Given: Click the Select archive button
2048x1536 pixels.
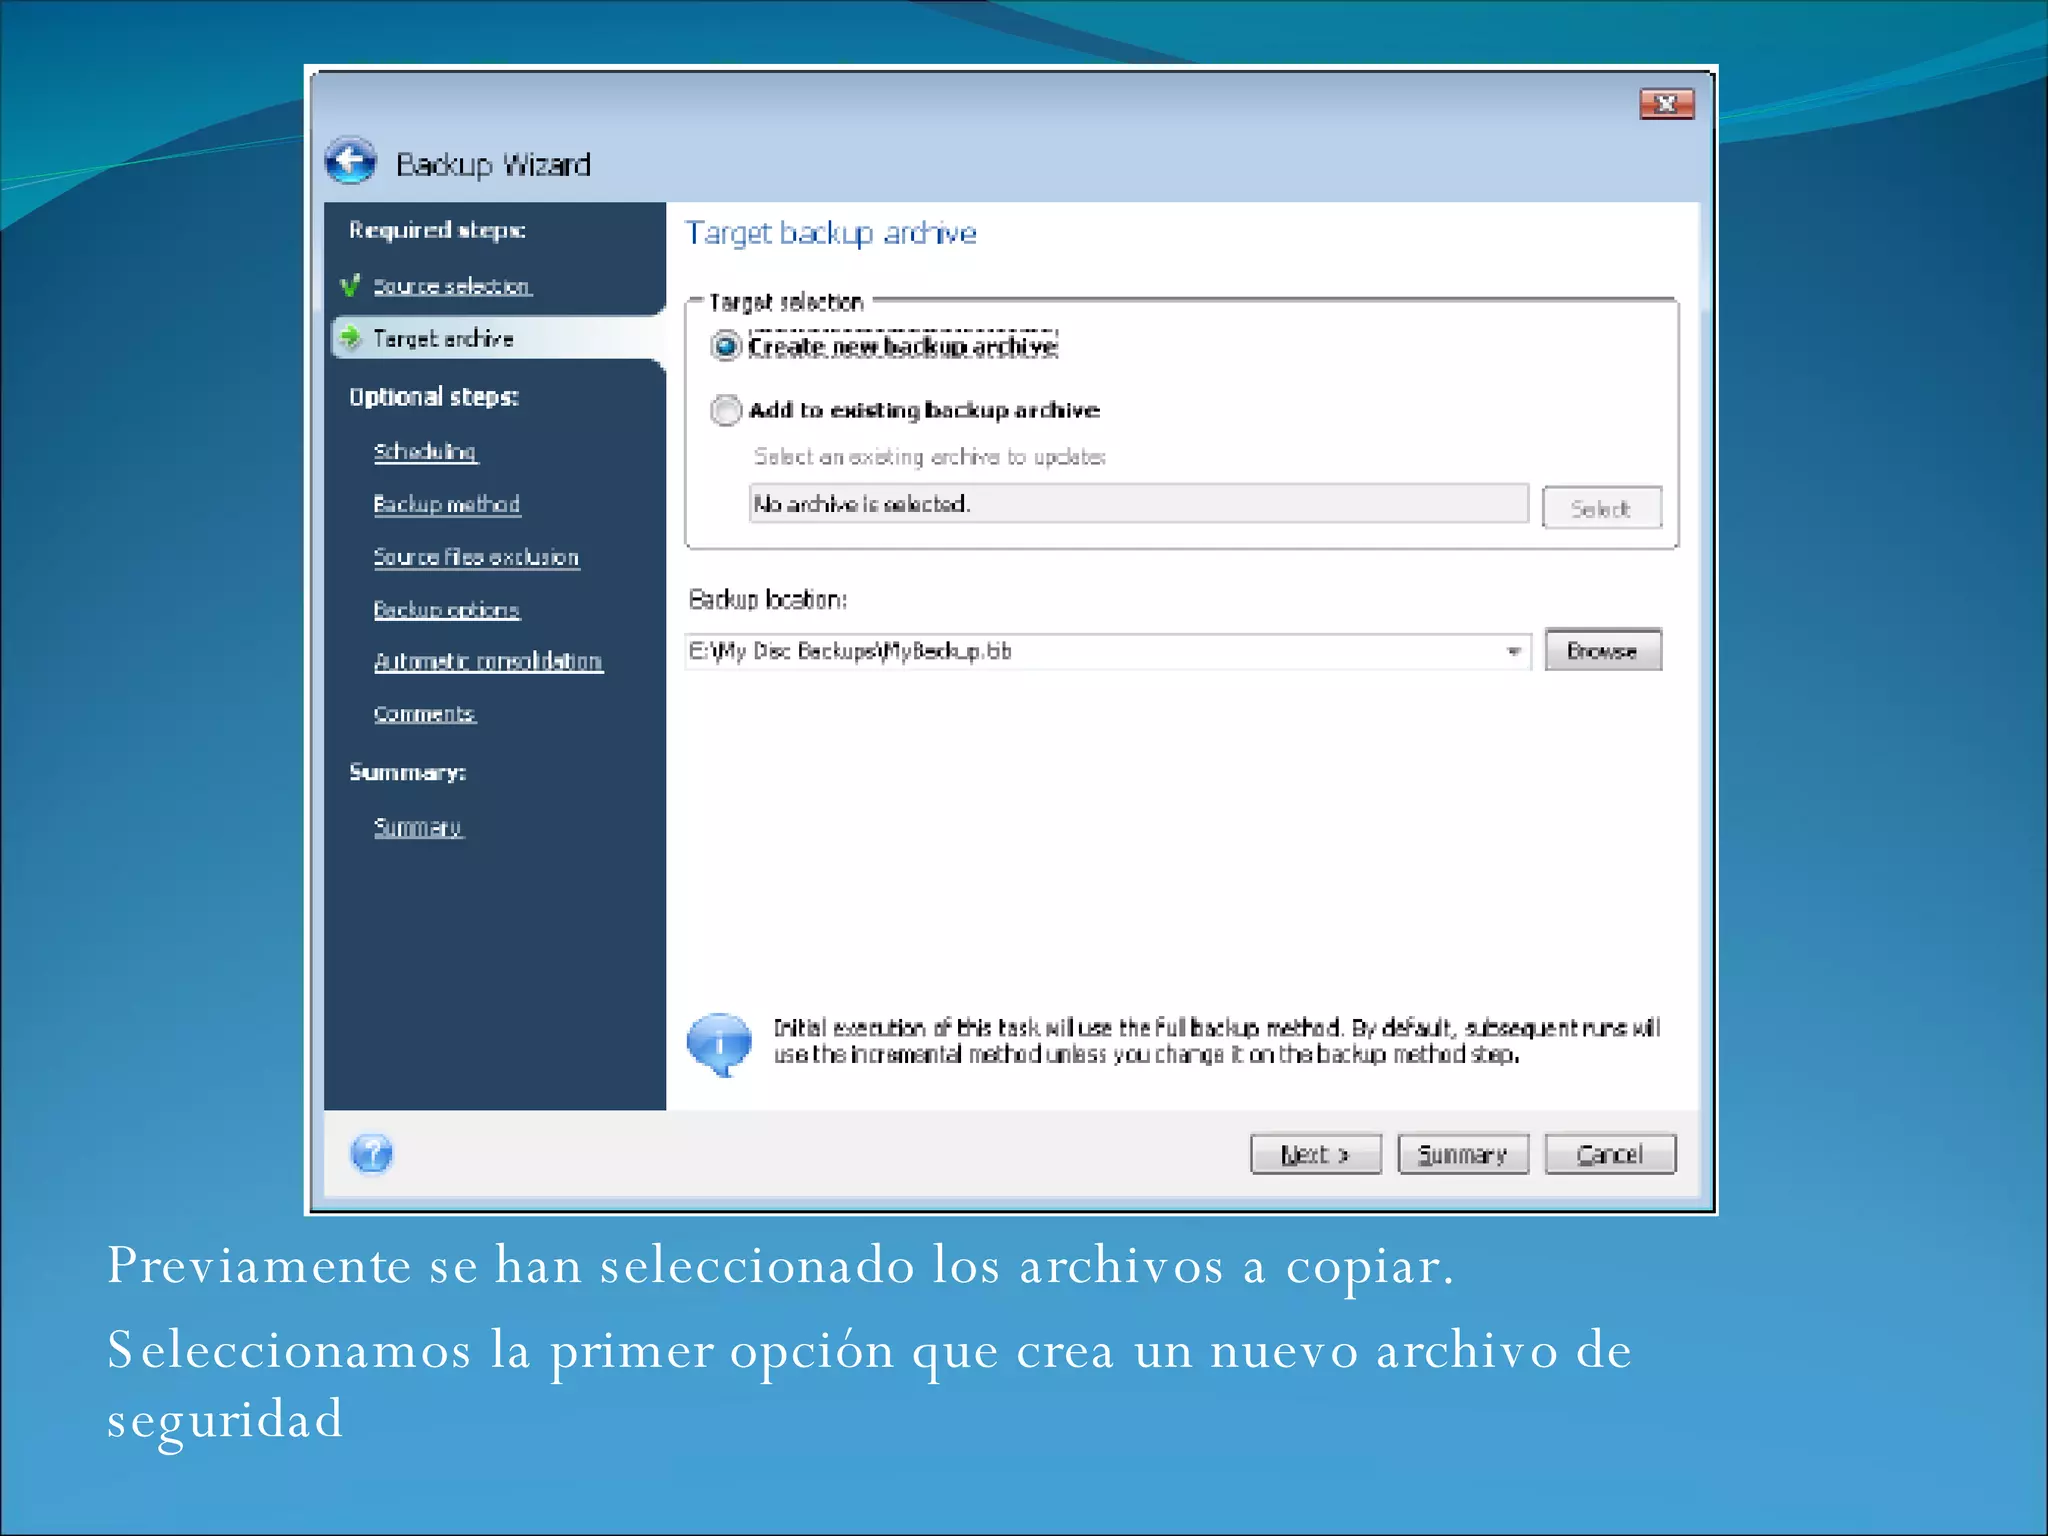Looking at the screenshot, I should [x=1602, y=508].
